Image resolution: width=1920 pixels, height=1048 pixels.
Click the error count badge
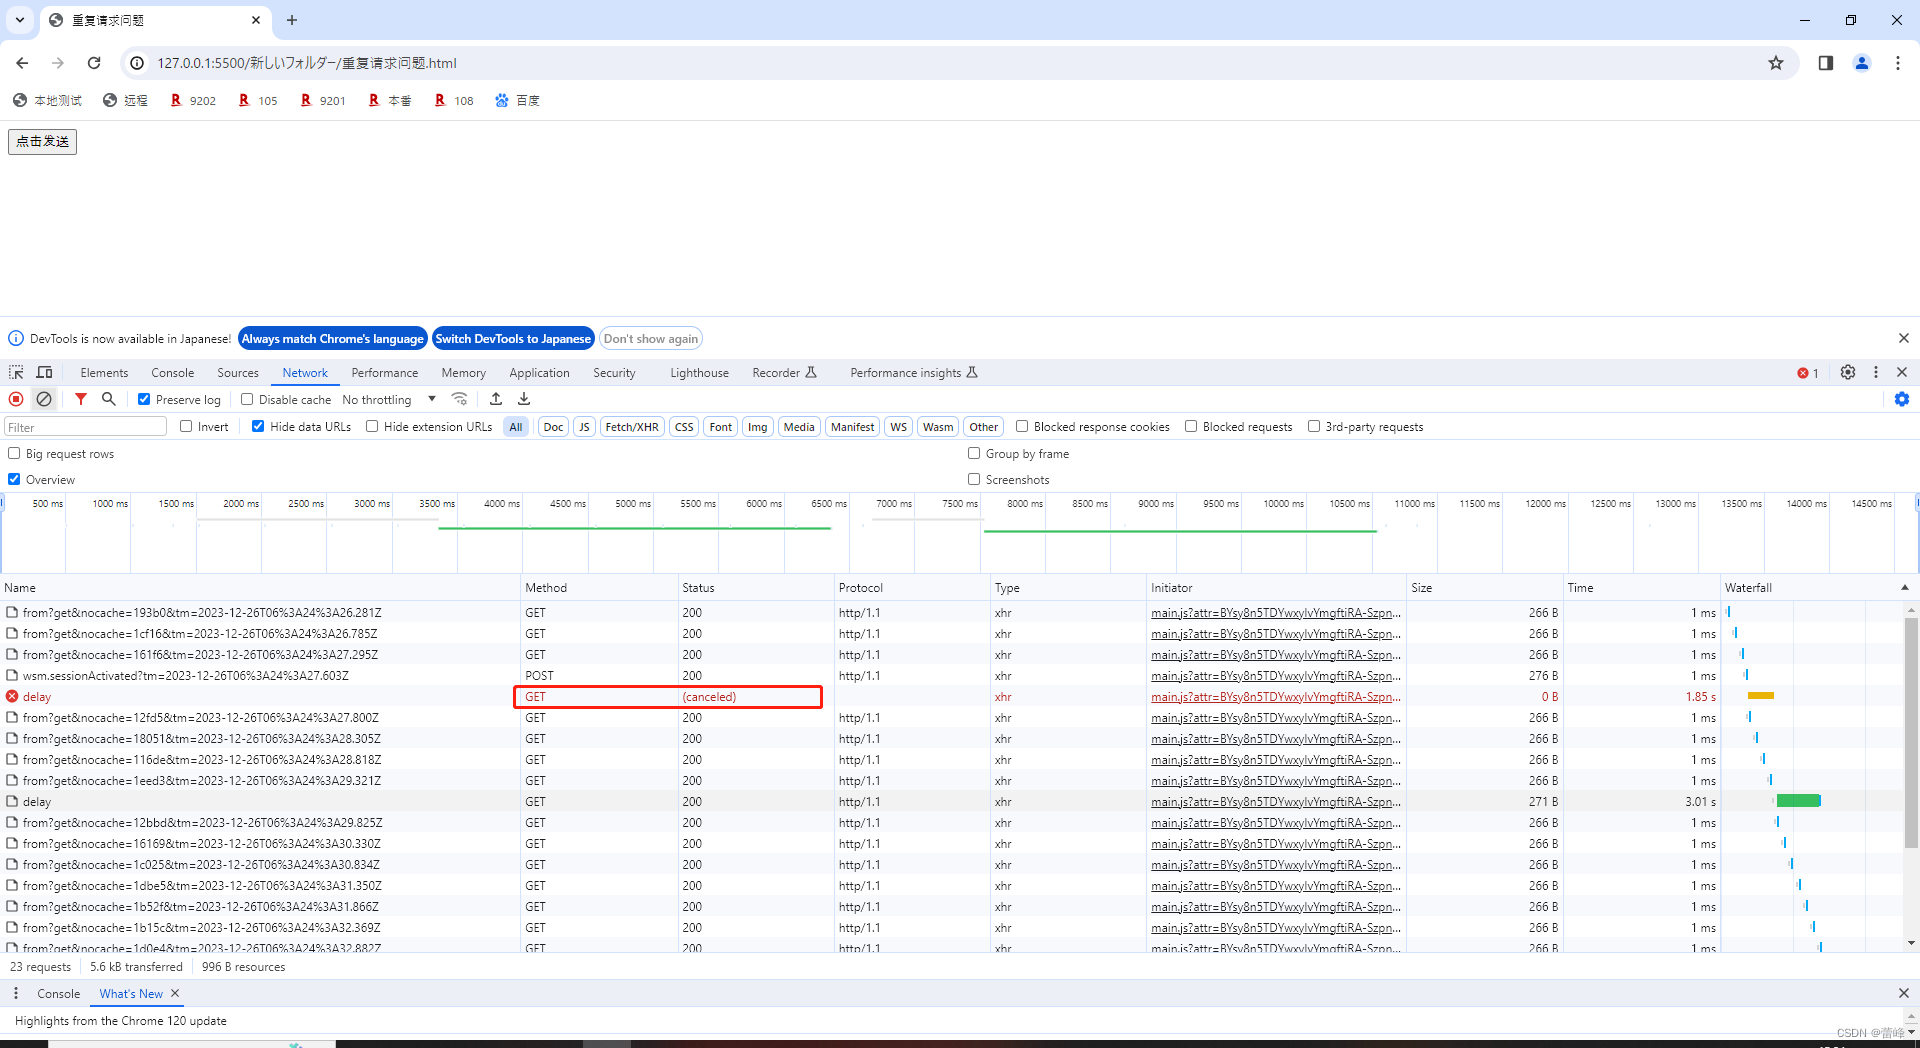tap(1808, 373)
